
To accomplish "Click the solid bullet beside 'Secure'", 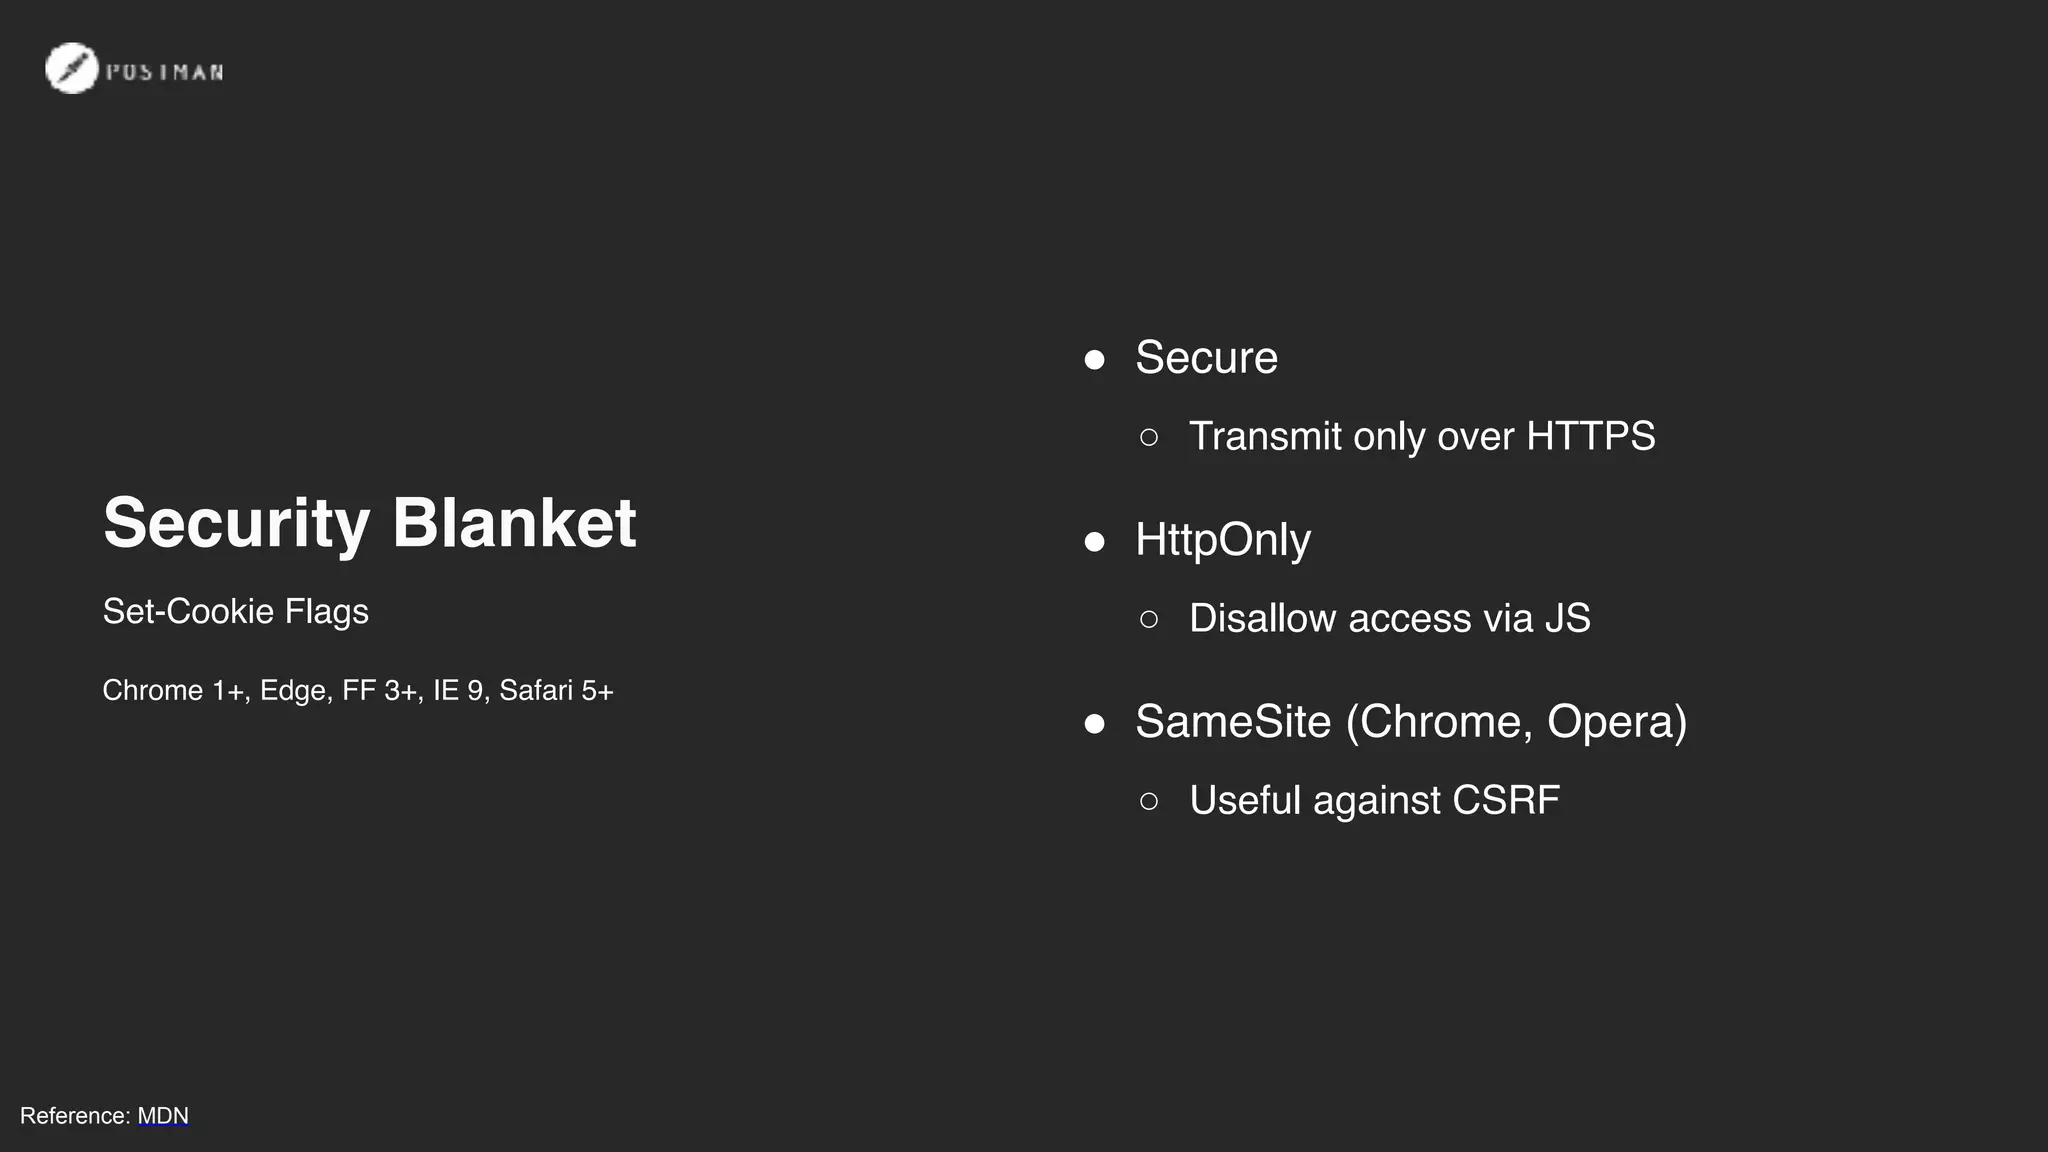I will coord(1095,359).
